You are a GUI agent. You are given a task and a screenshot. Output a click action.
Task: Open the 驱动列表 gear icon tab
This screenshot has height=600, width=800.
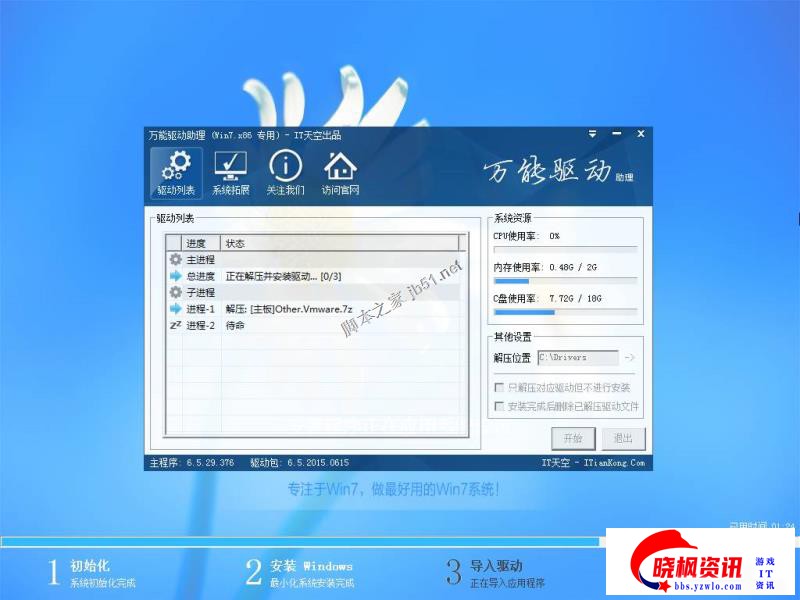pos(176,172)
